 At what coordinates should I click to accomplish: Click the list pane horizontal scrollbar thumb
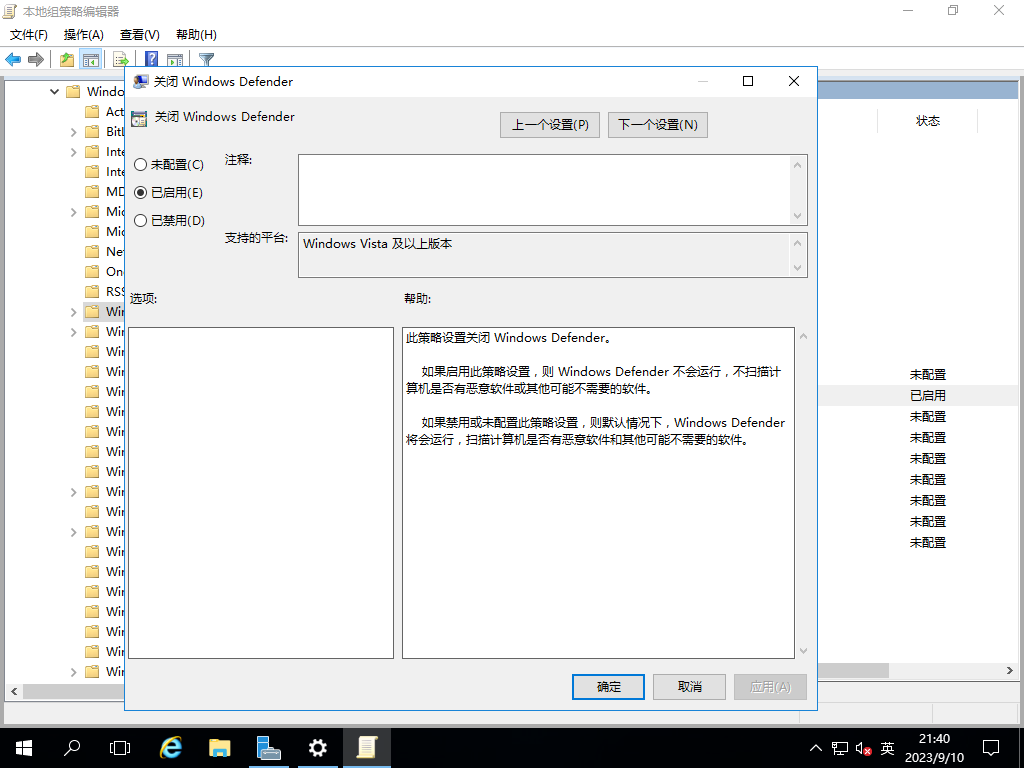[853, 671]
